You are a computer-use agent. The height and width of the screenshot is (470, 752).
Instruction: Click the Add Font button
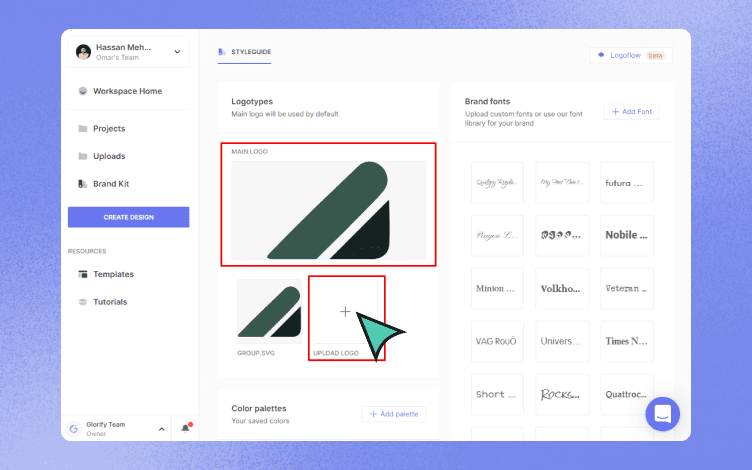coord(631,112)
